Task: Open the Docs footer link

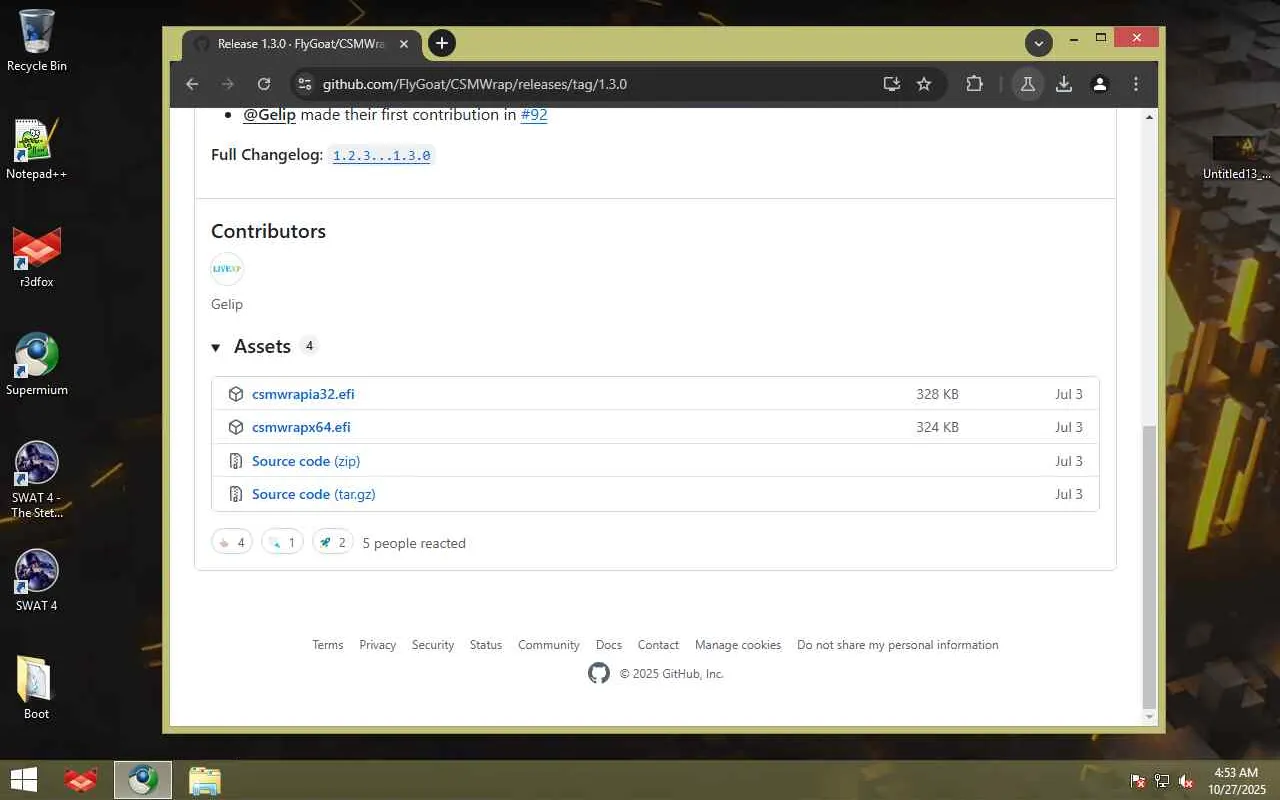Action: (609, 645)
